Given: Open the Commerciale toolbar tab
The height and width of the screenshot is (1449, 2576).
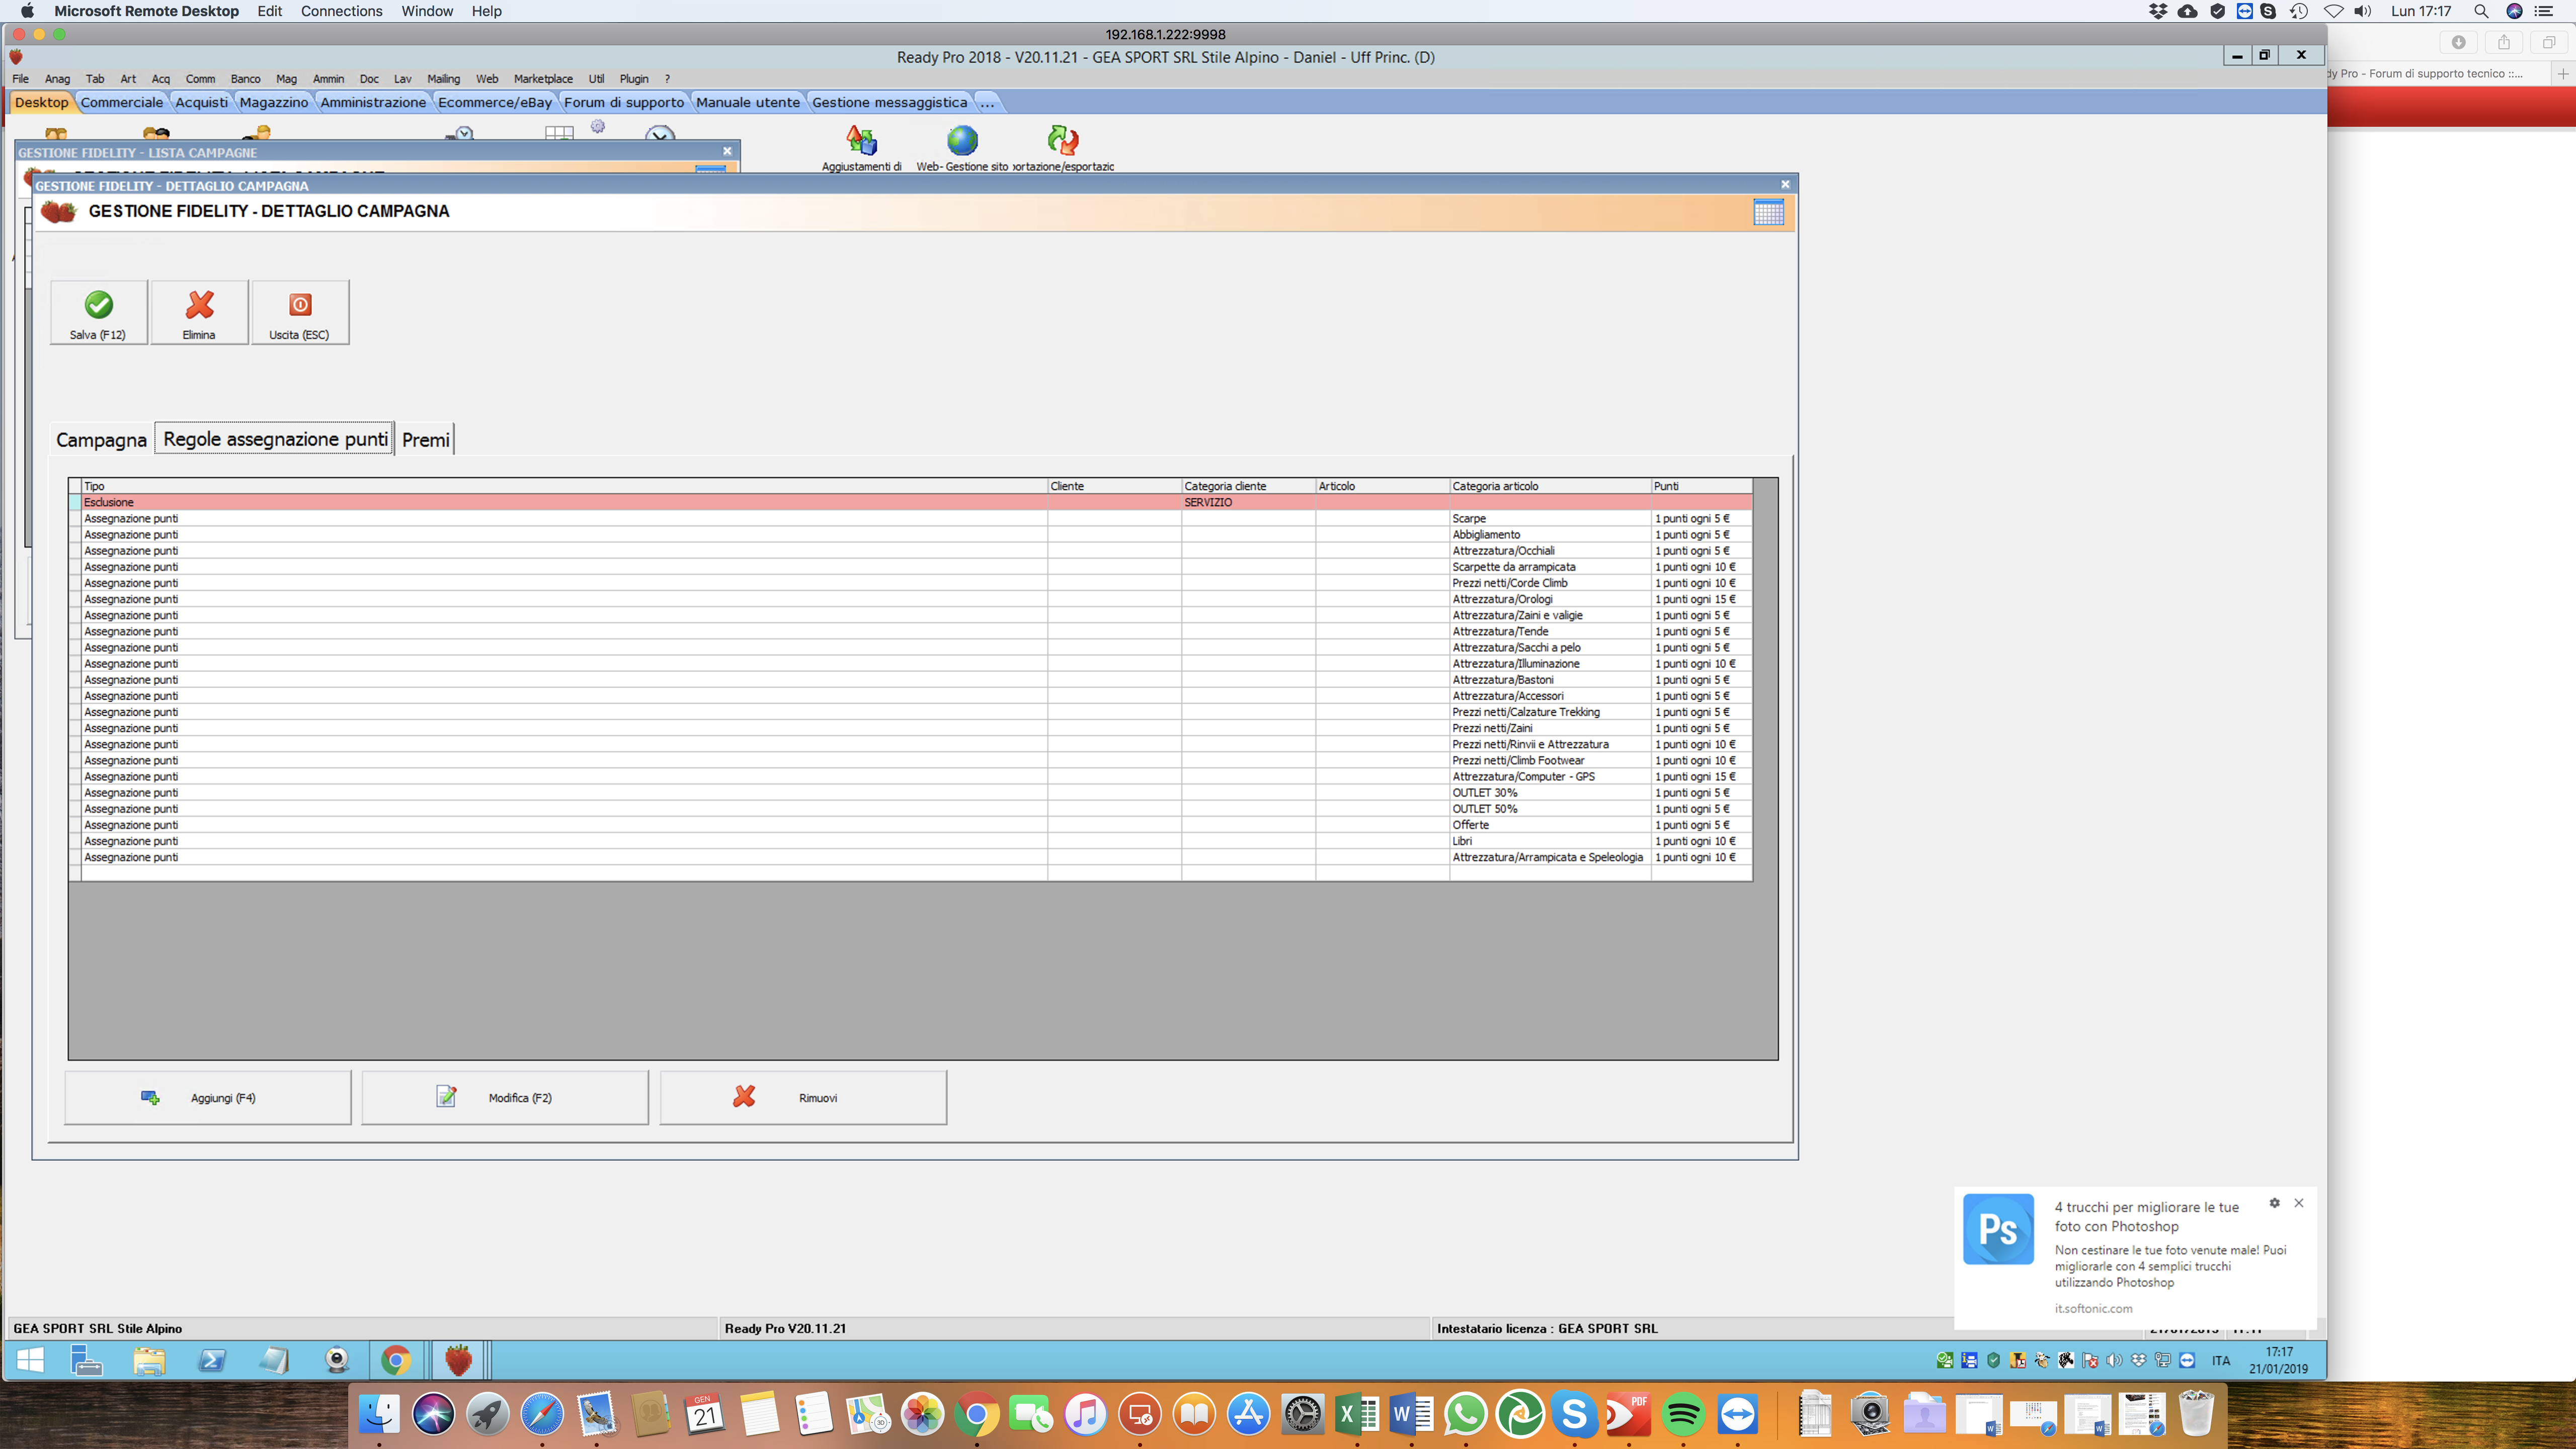Looking at the screenshot, I should (122, 102).
